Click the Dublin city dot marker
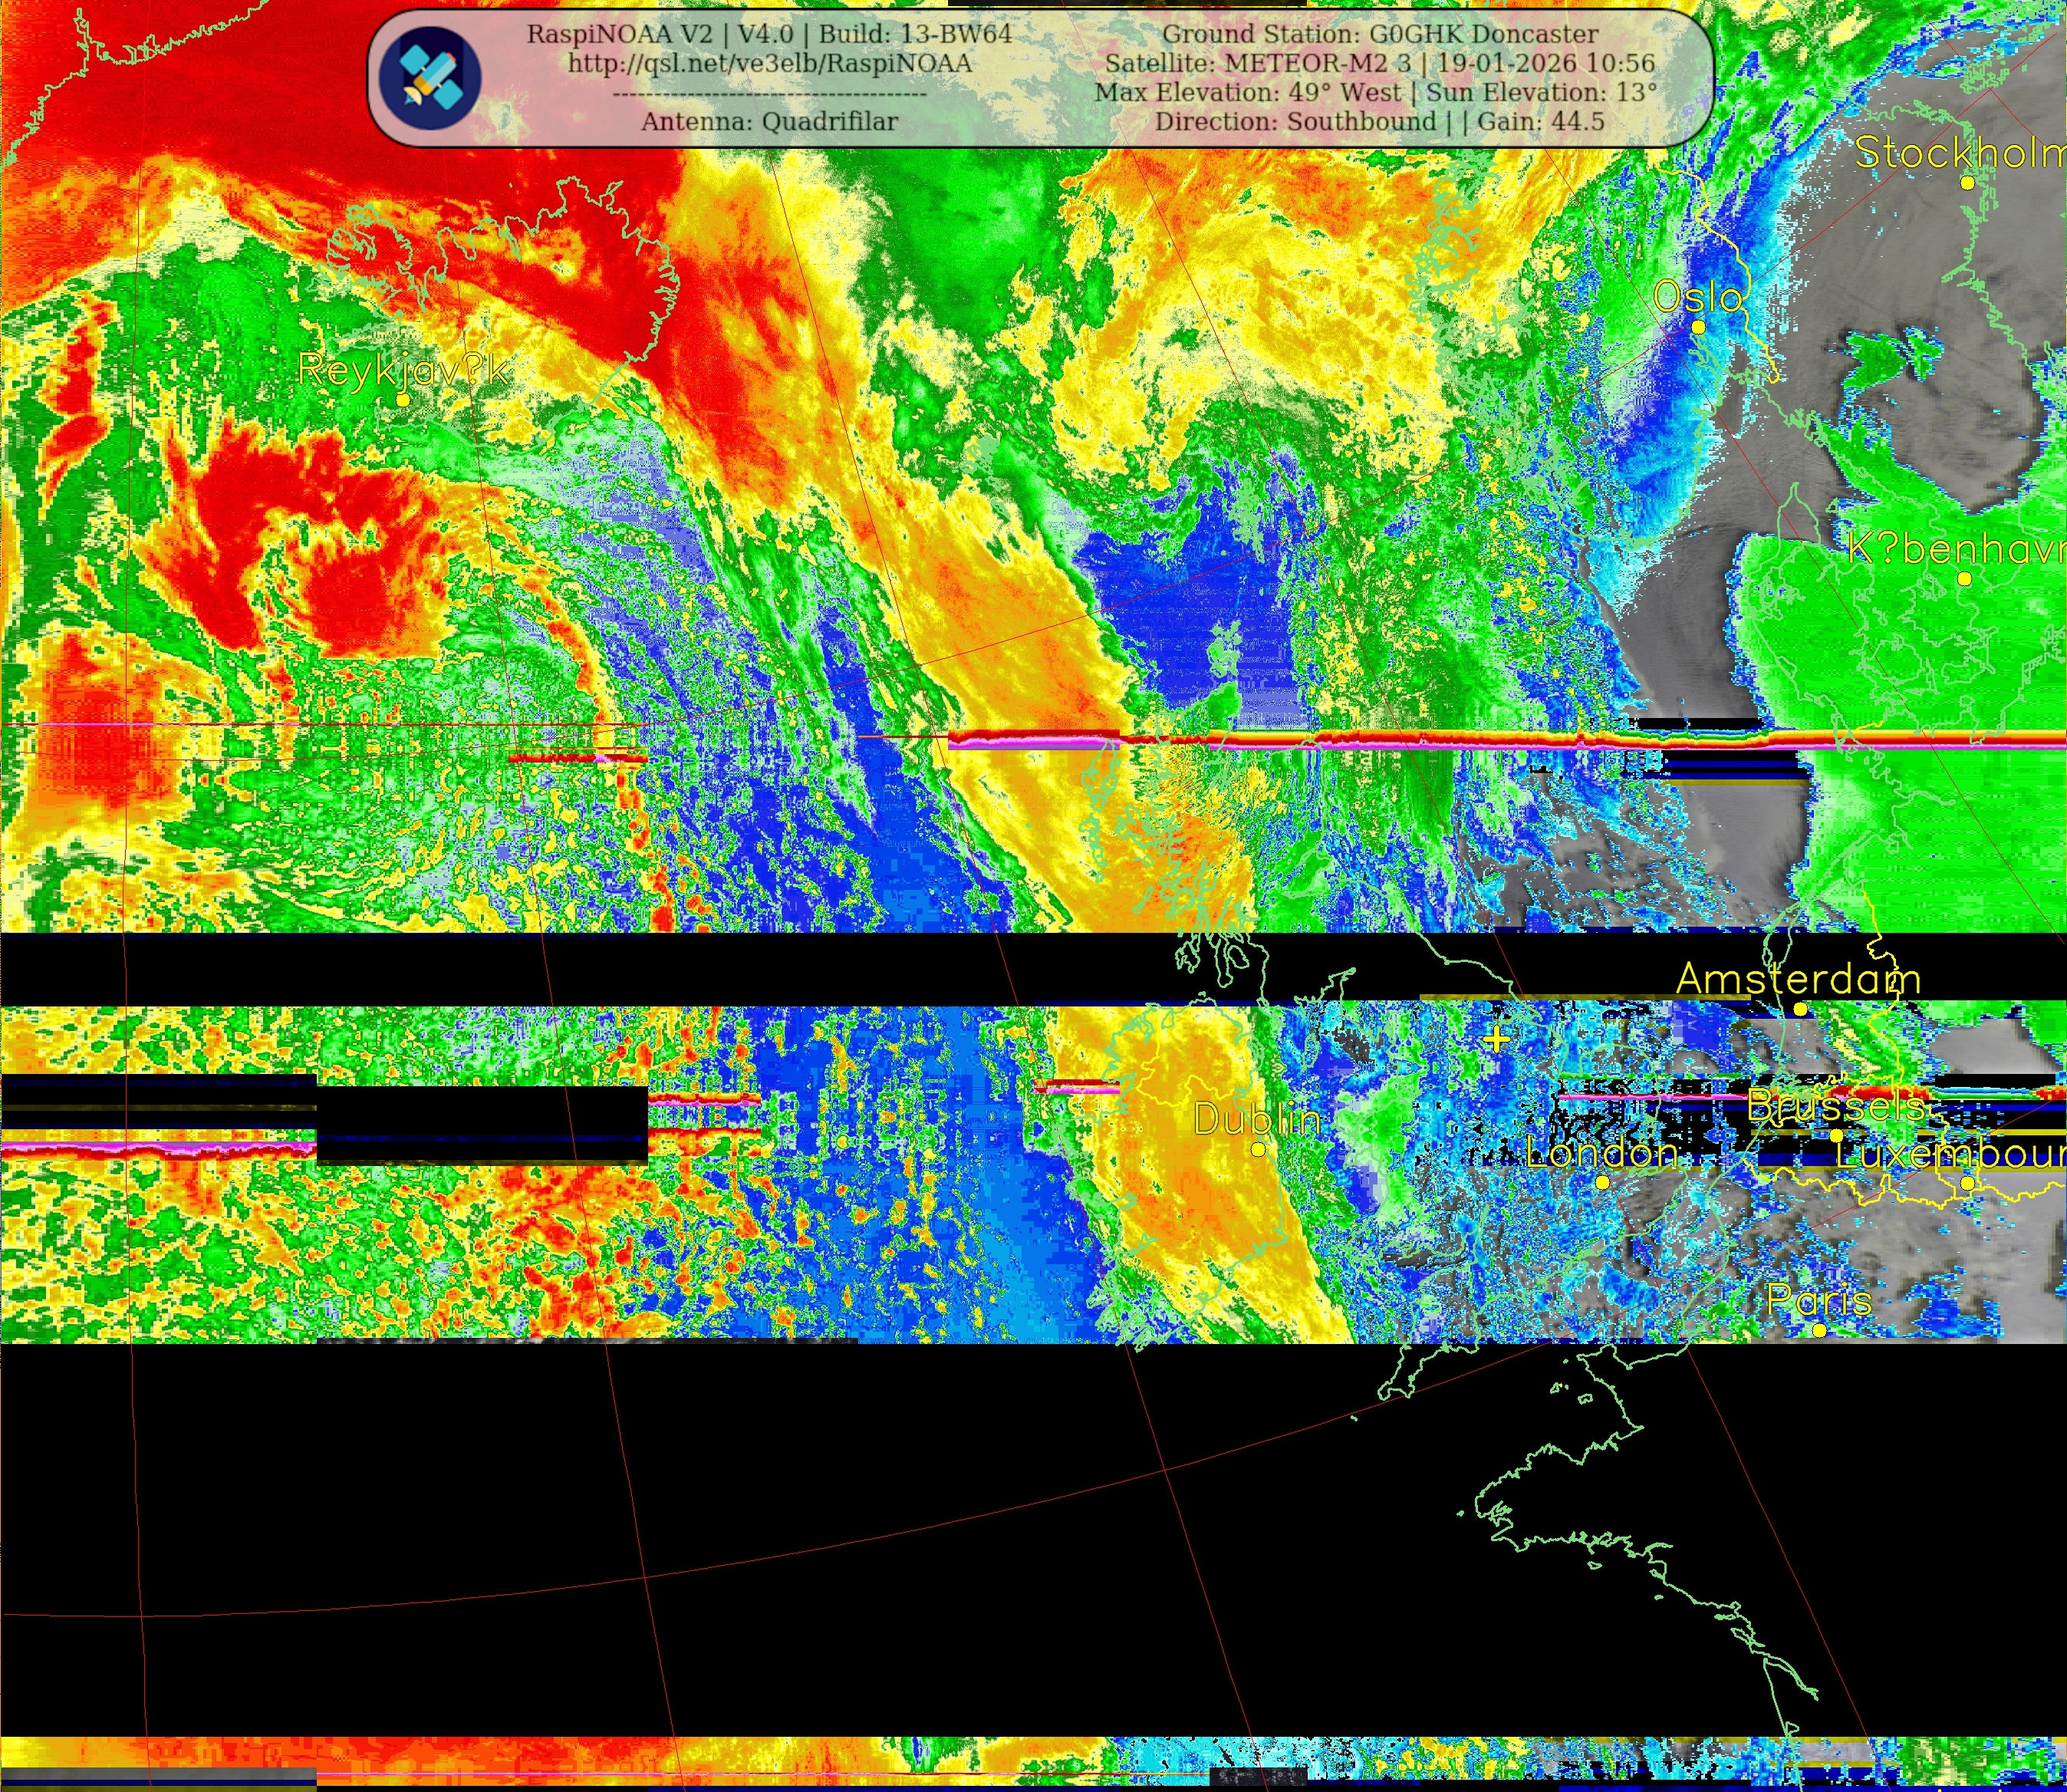This screenshot has height=1792, width=2067. coord(1258,1149)
